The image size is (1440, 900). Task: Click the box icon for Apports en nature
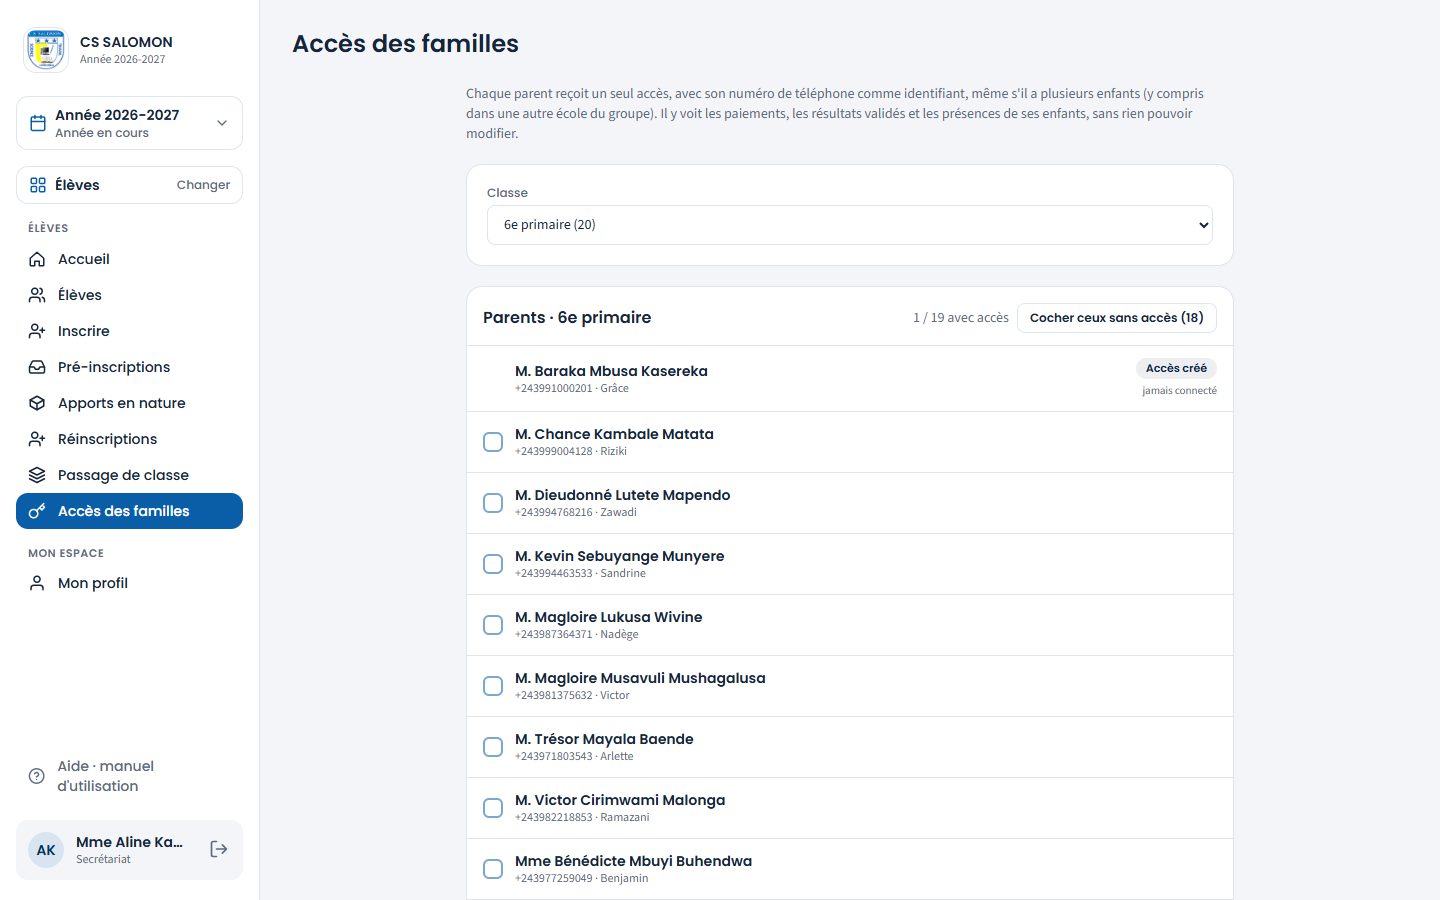[x=37, y=403]
